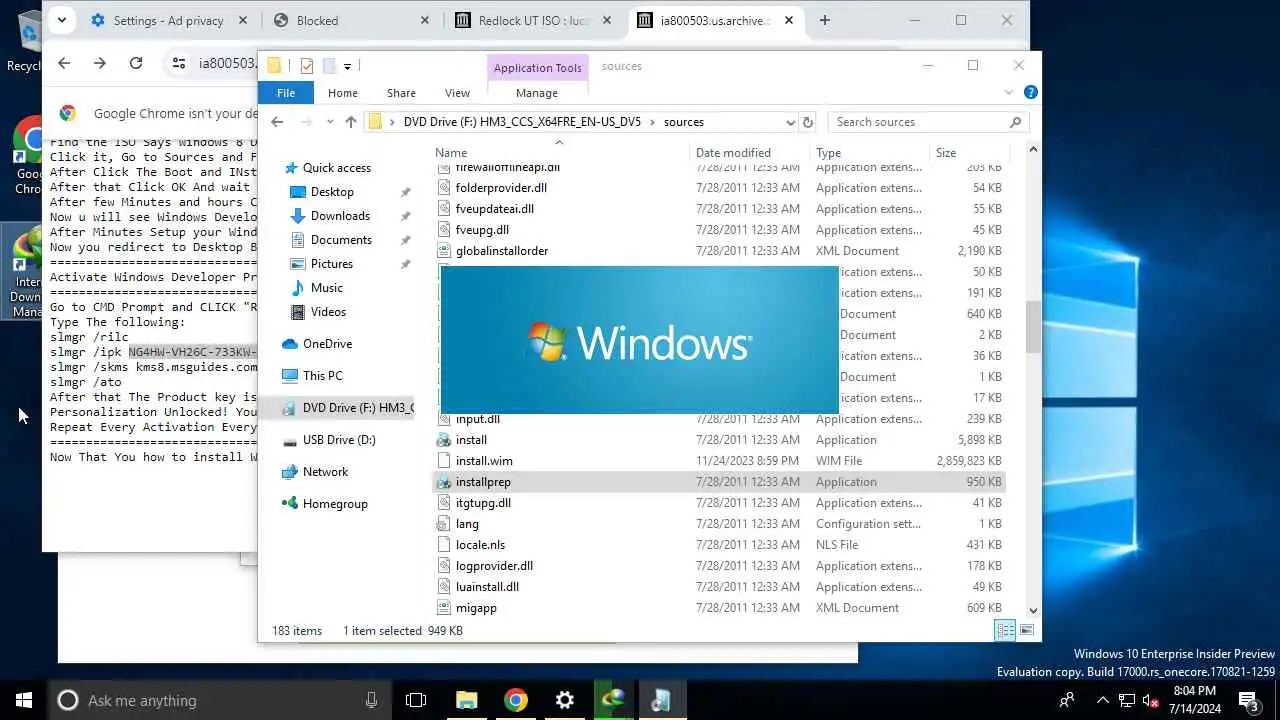The height and width of the screenshot is (720, 1280).
Task: Refresh the sources folder
Action: coord(808,122)
